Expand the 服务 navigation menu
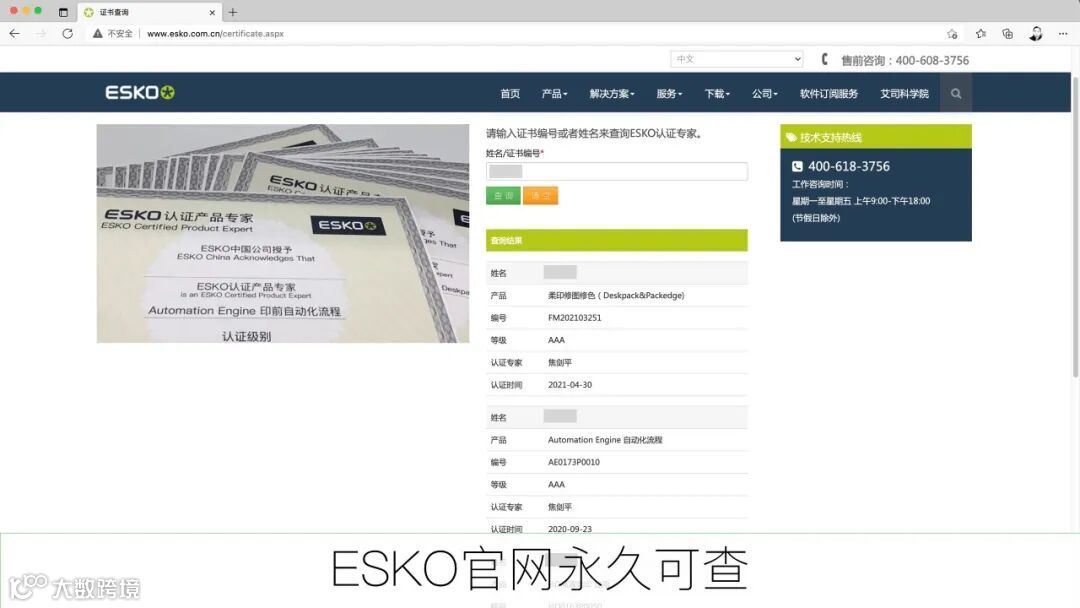This screenshot has height=608, width=1080. click(669, 94)
